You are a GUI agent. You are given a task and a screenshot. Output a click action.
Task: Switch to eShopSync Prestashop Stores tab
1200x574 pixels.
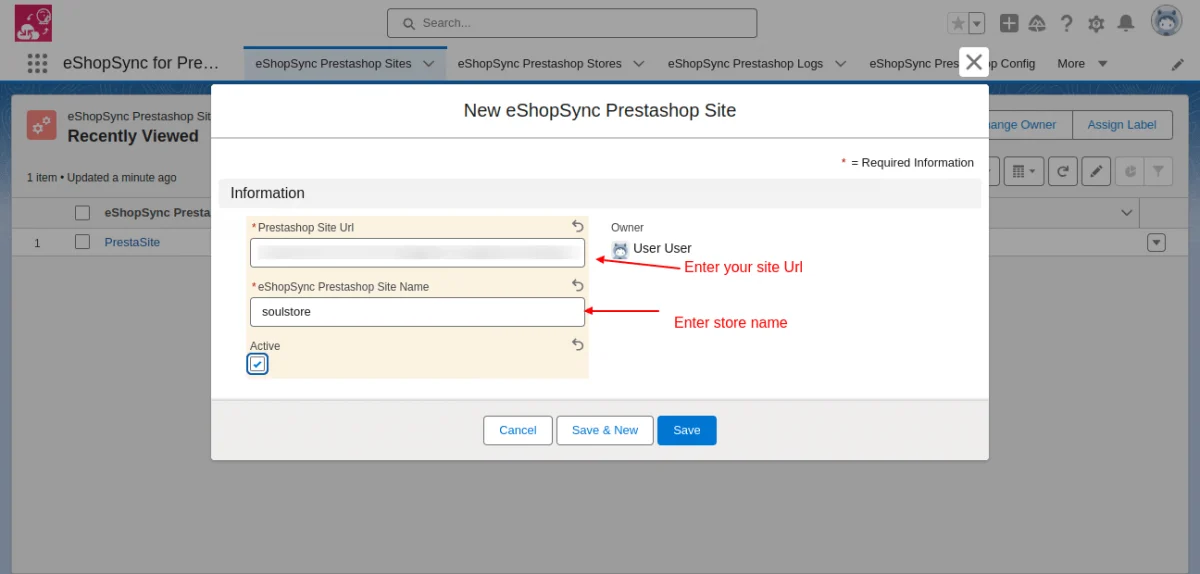point(539,63)
